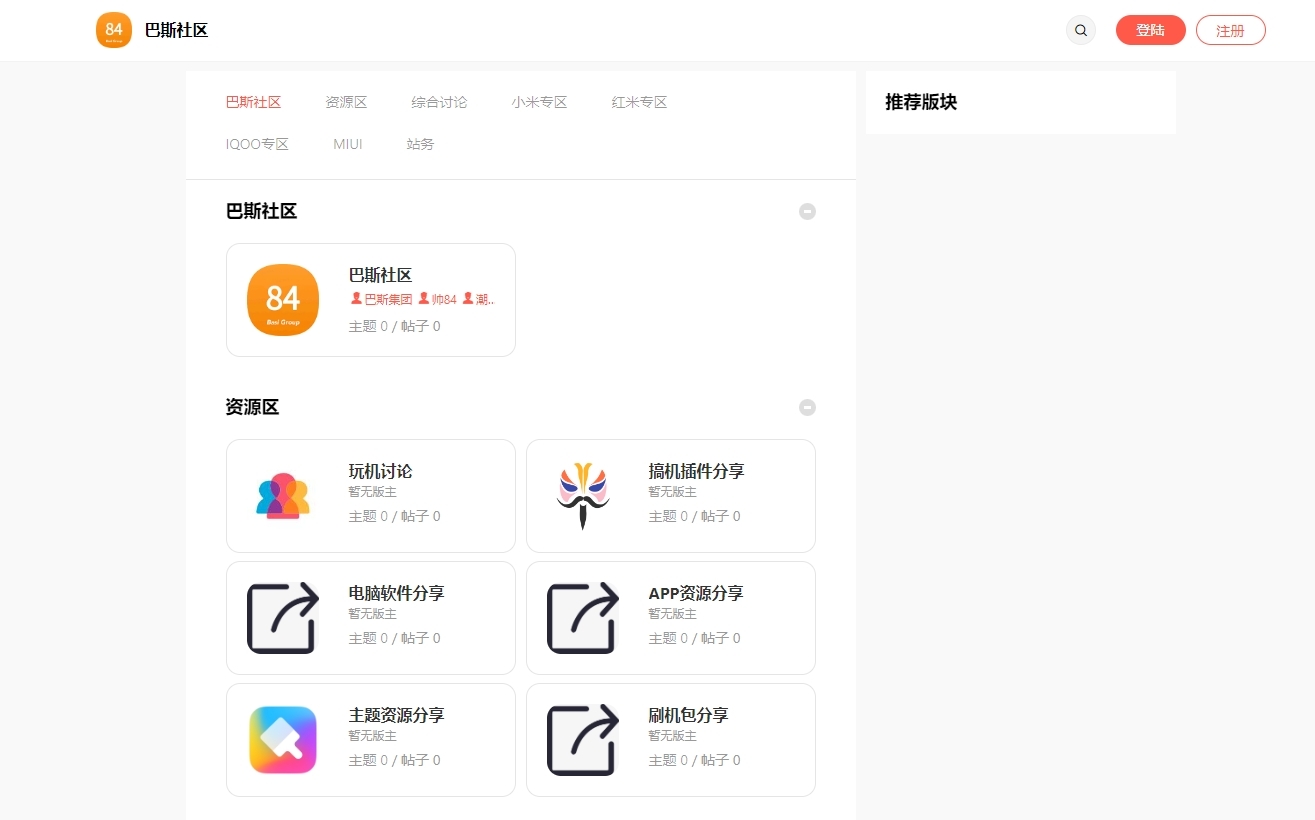The image size is (1315, 820).
Task: Open moderator 巴斯集团 profile link
Action: 387,299
